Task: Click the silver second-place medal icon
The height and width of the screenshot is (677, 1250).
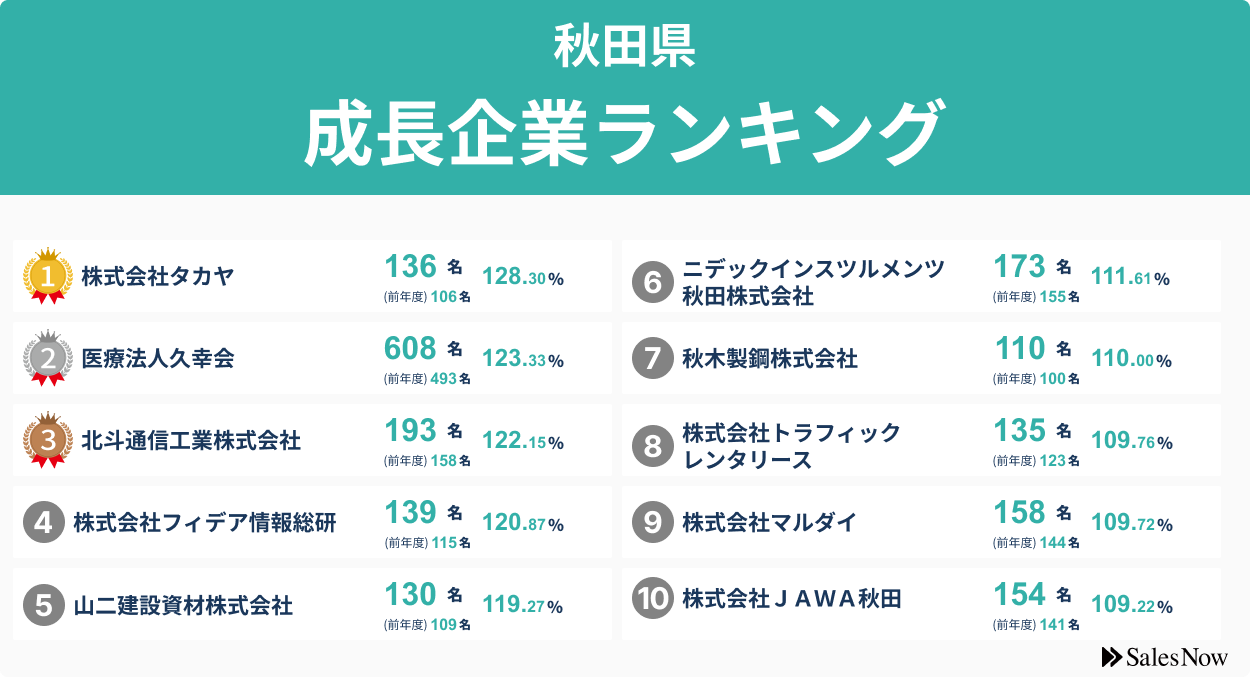Action: [47, 357]
